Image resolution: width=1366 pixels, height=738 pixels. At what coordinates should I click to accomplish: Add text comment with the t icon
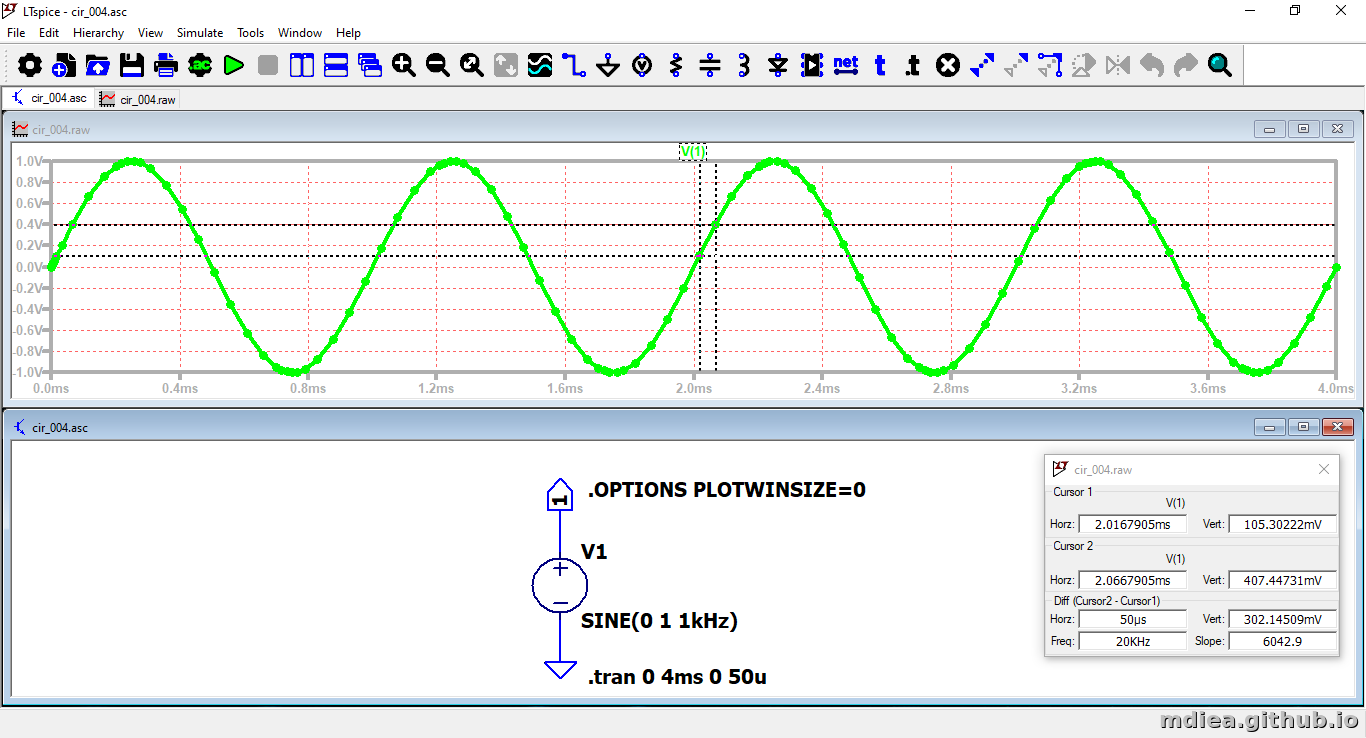coord(880,66)
